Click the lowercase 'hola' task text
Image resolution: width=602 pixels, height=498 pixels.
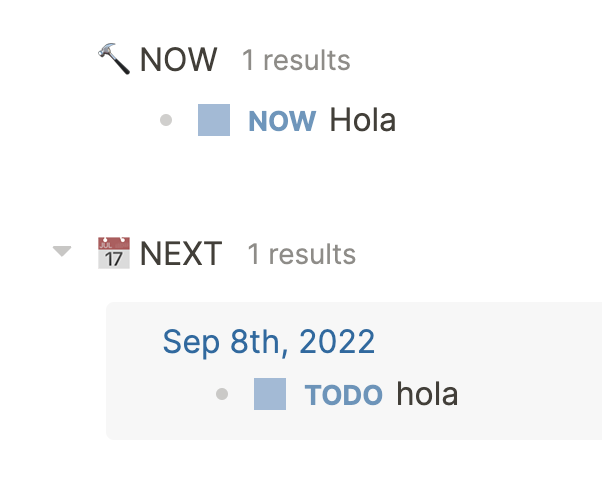point(427,394)
